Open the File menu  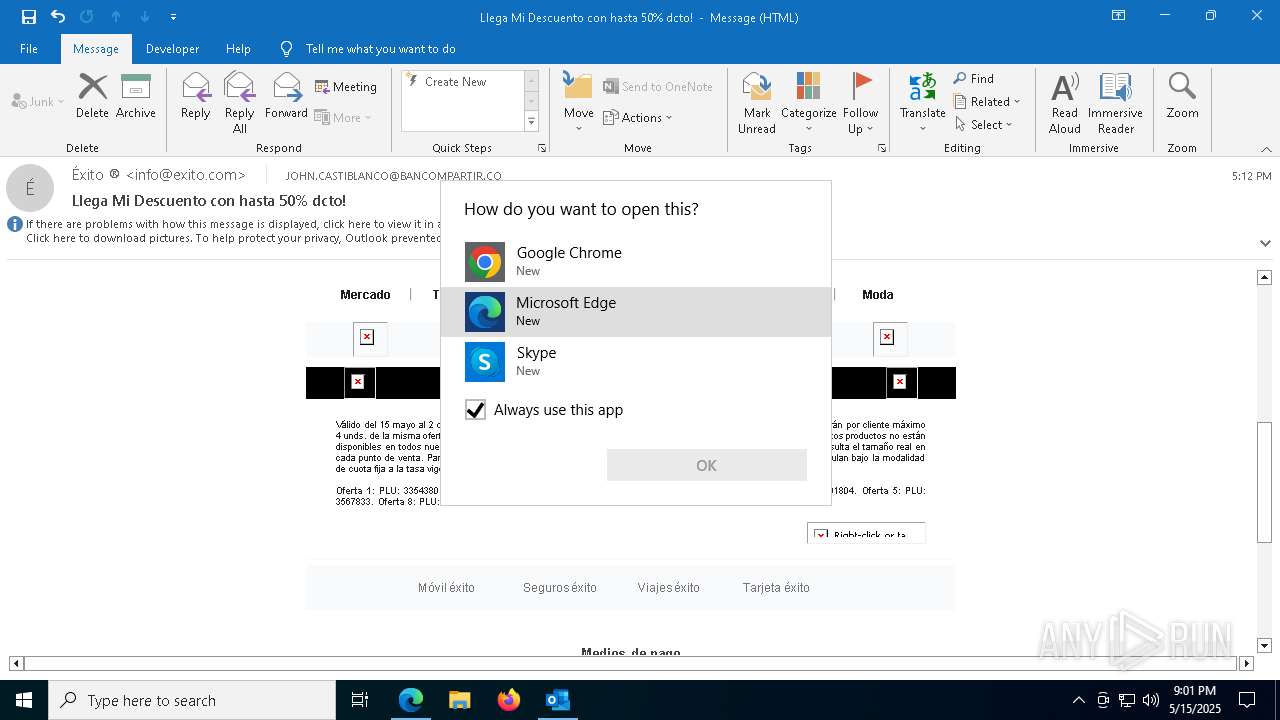coord(29,49)
